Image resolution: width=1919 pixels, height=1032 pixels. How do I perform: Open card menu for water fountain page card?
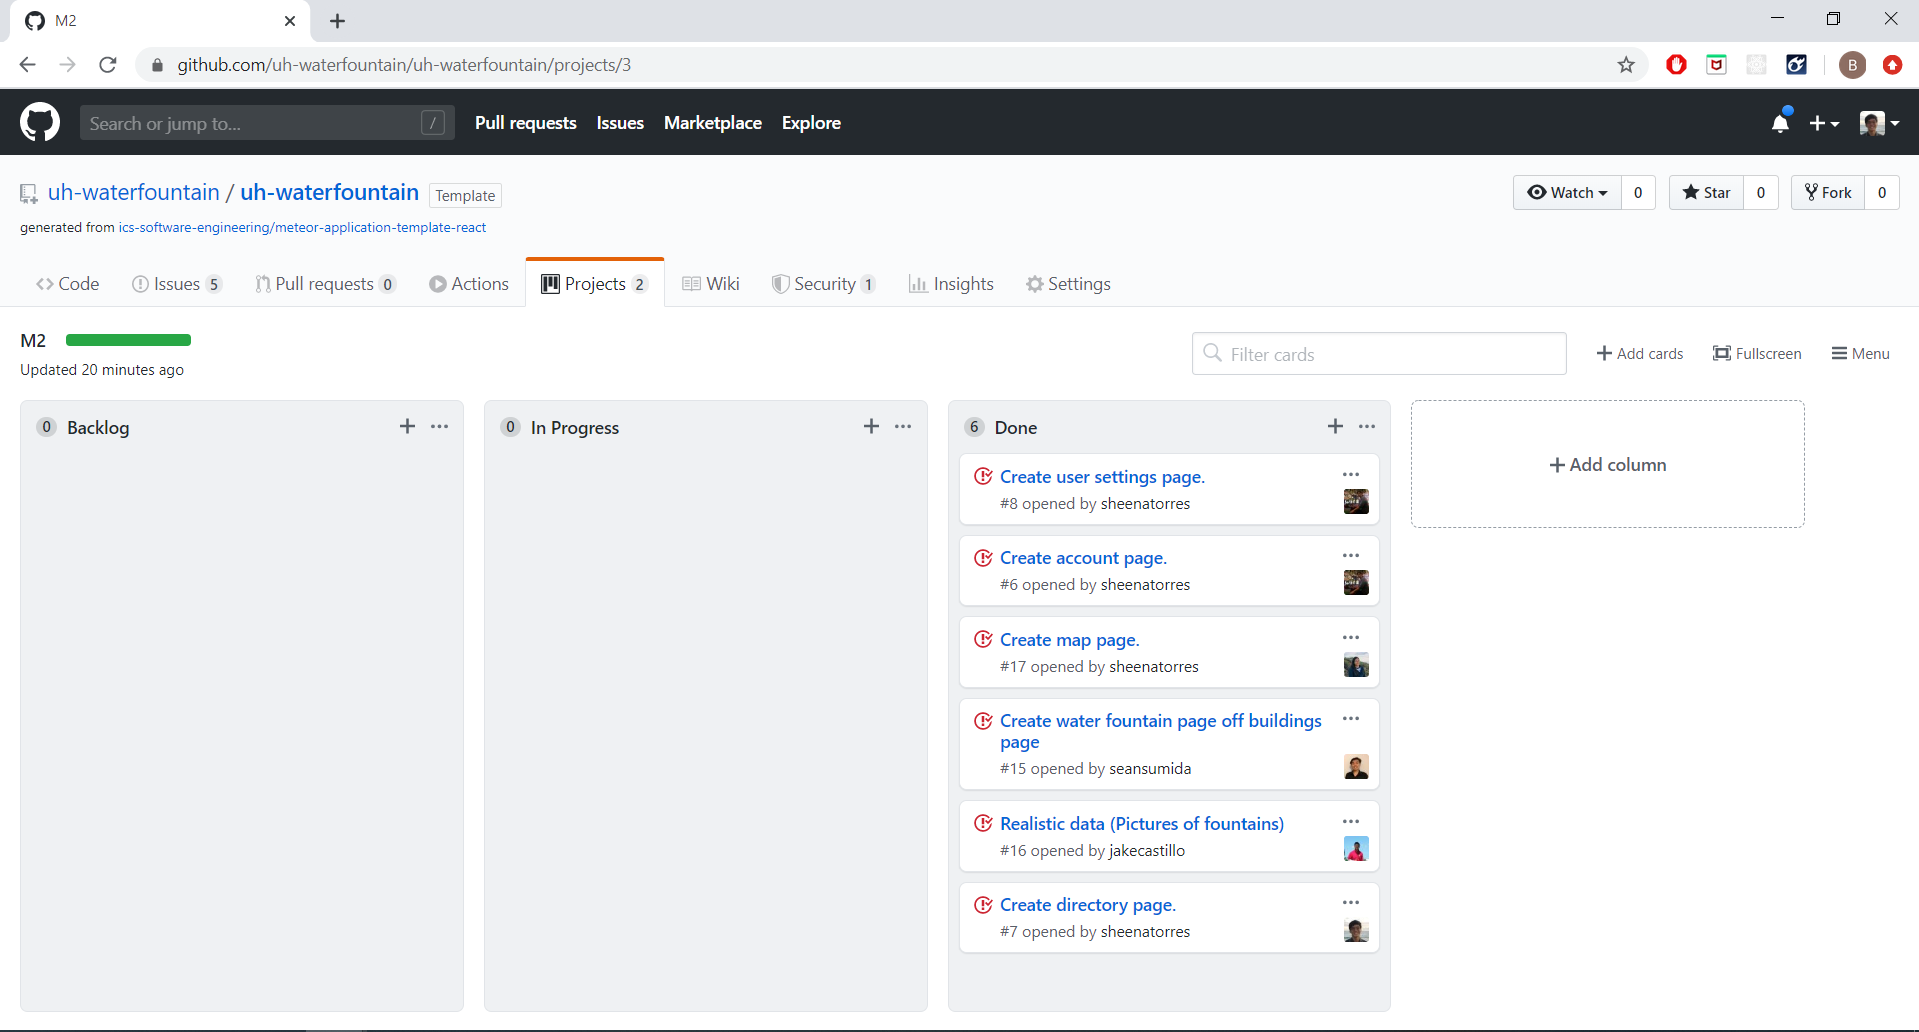tap(1351, 719)
